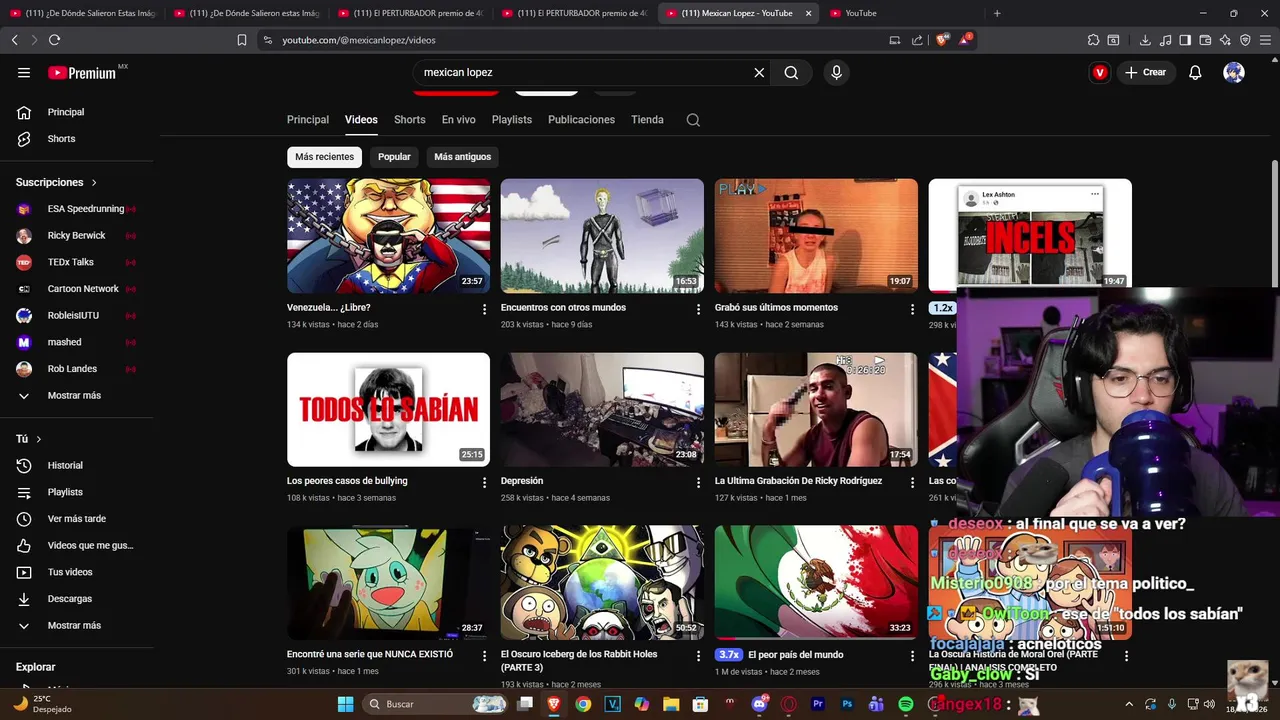Screen dimensions: 1280x720
Task: Open the Brave Shields lion icon
Action: (942, 40)
